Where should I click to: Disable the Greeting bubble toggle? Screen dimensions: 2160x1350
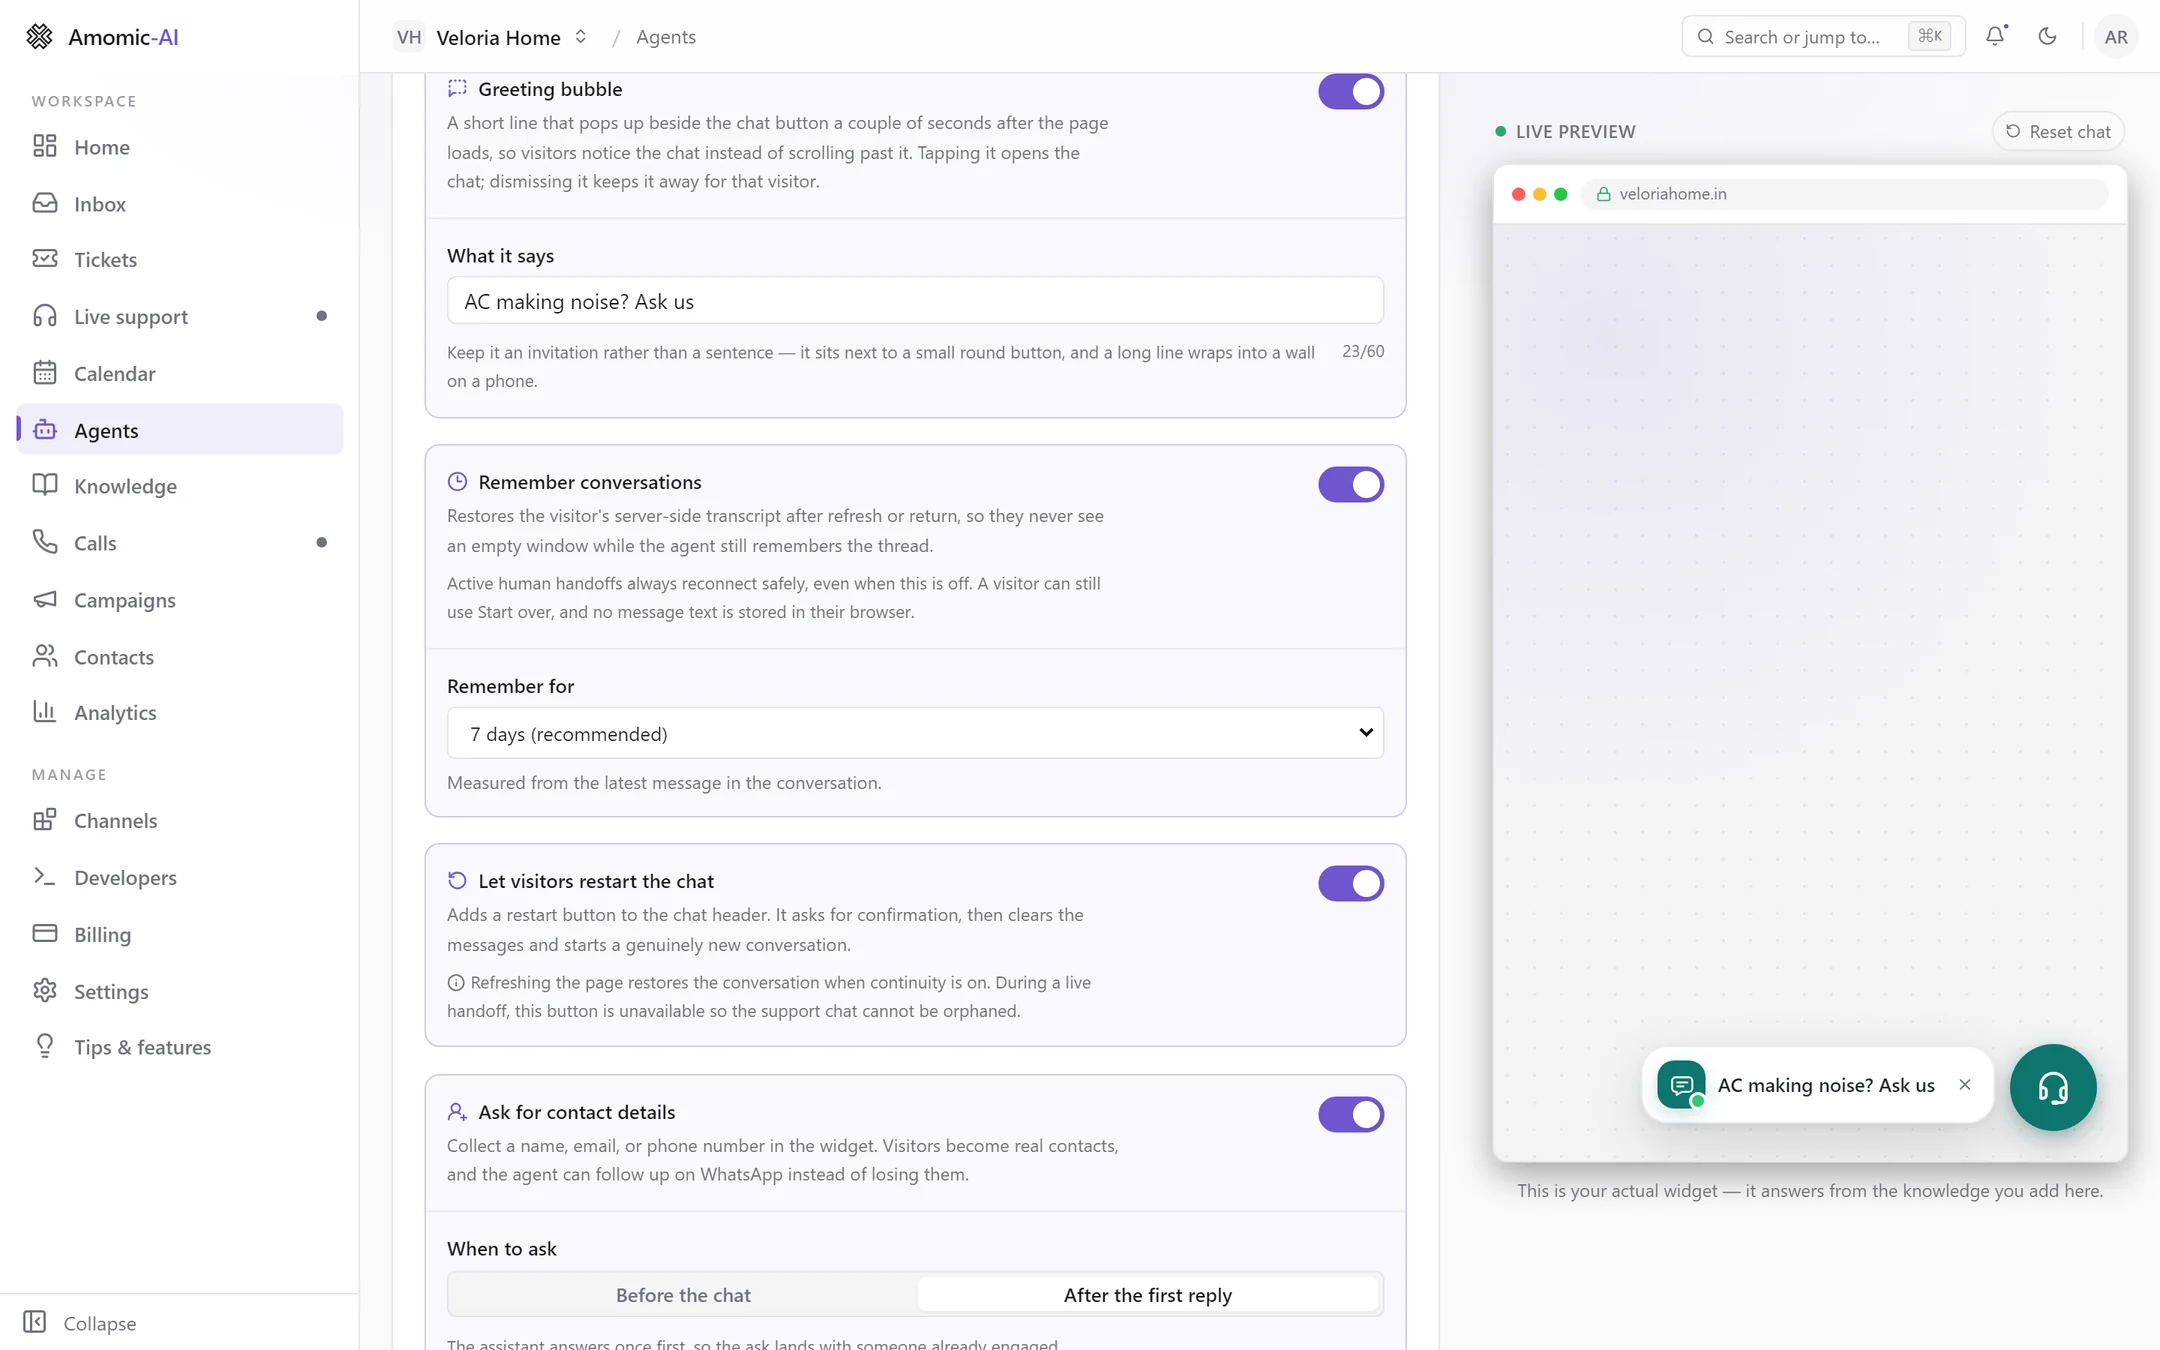[x=1350, y=91]
